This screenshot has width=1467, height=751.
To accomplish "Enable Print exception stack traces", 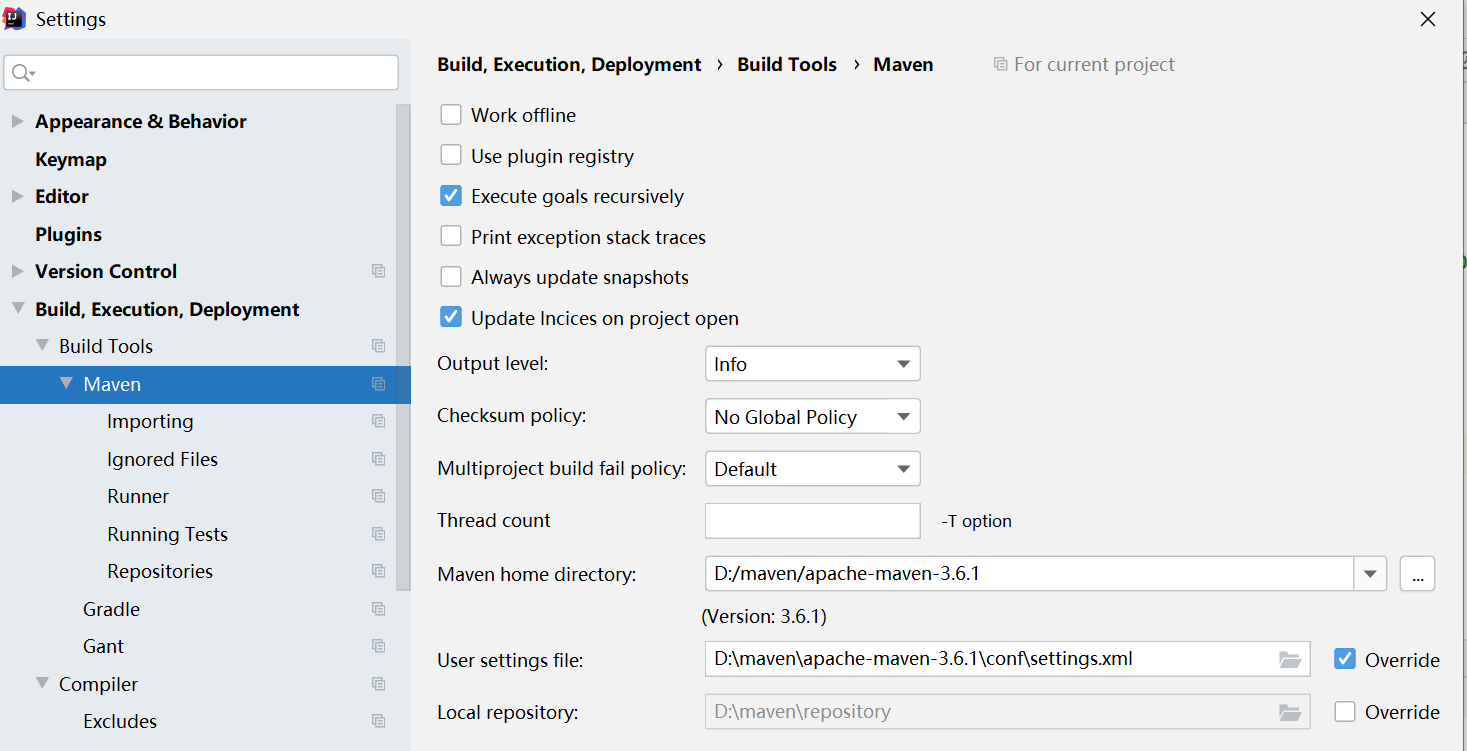I will point(451,237).
